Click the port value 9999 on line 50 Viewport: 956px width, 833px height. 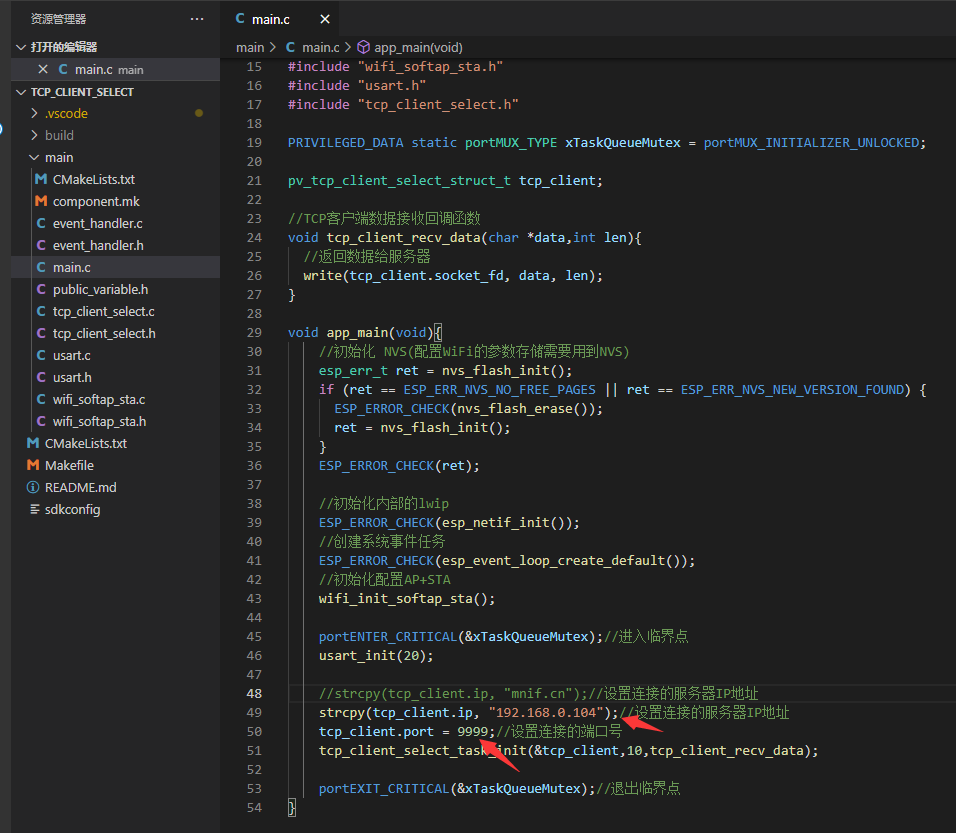[473, 731]
